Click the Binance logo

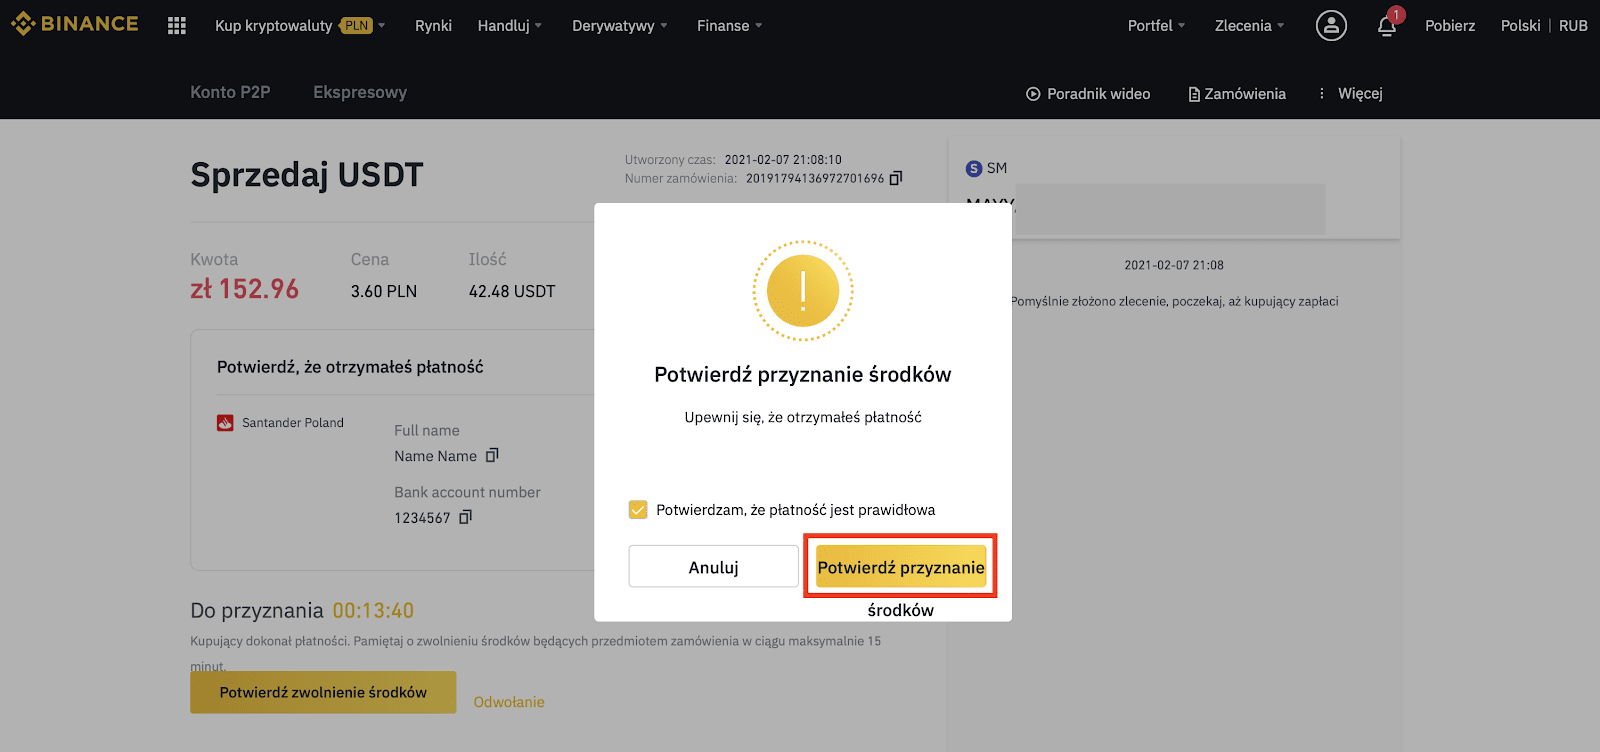pyautogui.click(x=75, y=24)
